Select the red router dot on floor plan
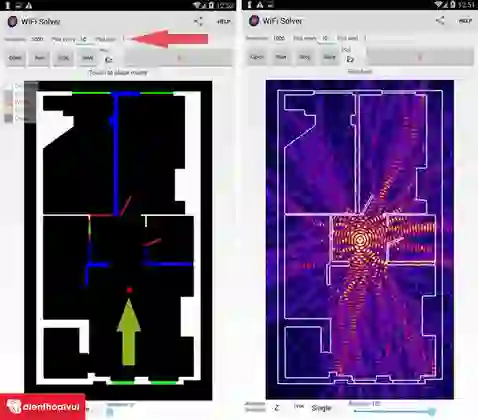The height and width of the screenshot is (420, 478). click(x=129, y=290)
